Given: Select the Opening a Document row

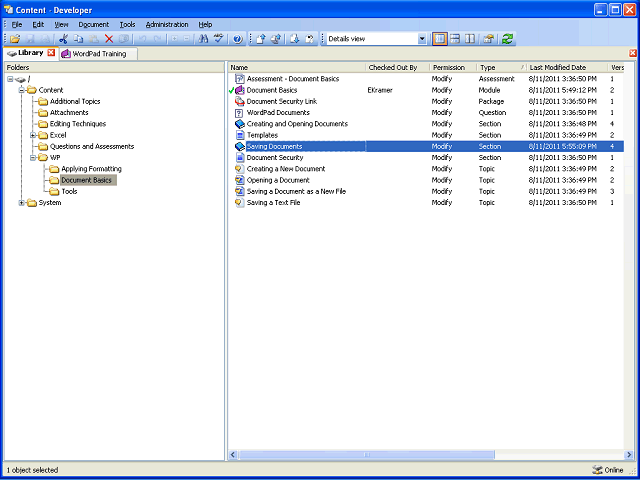Looking at the screenshot, I should click(426, 180).
